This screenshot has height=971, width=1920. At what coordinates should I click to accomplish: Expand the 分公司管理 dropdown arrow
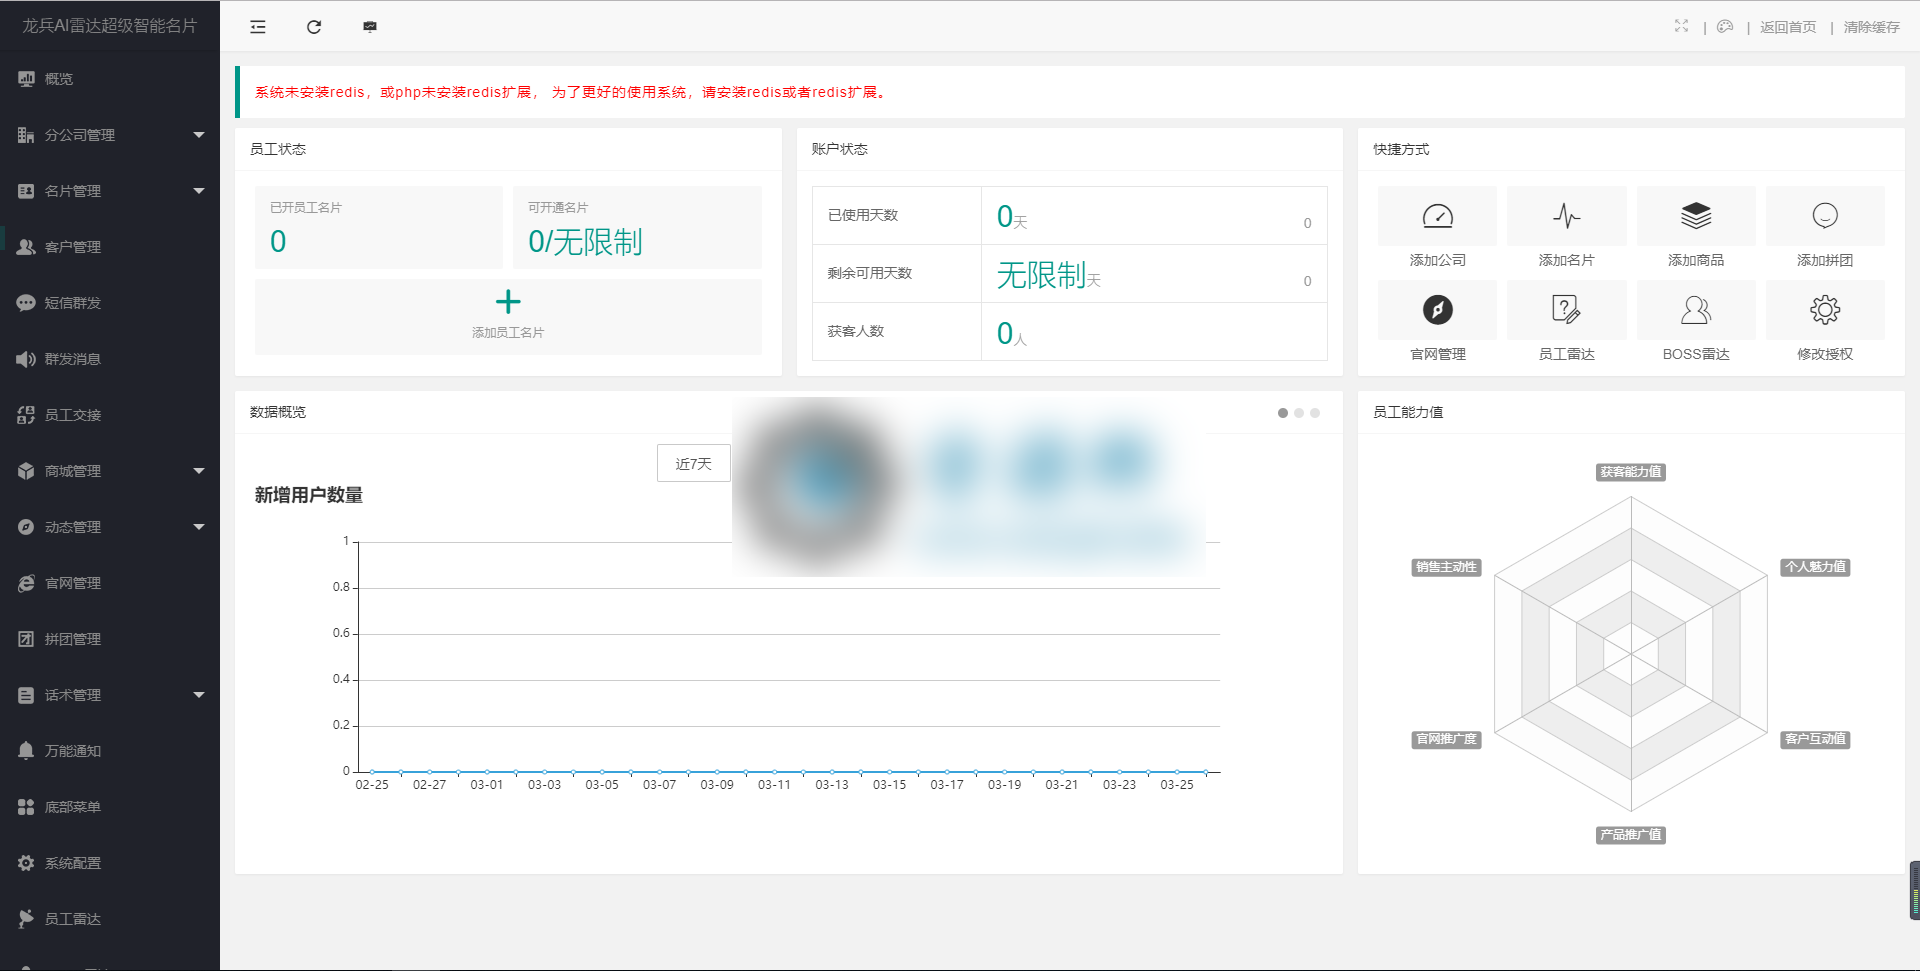click(x=199, y=135)
